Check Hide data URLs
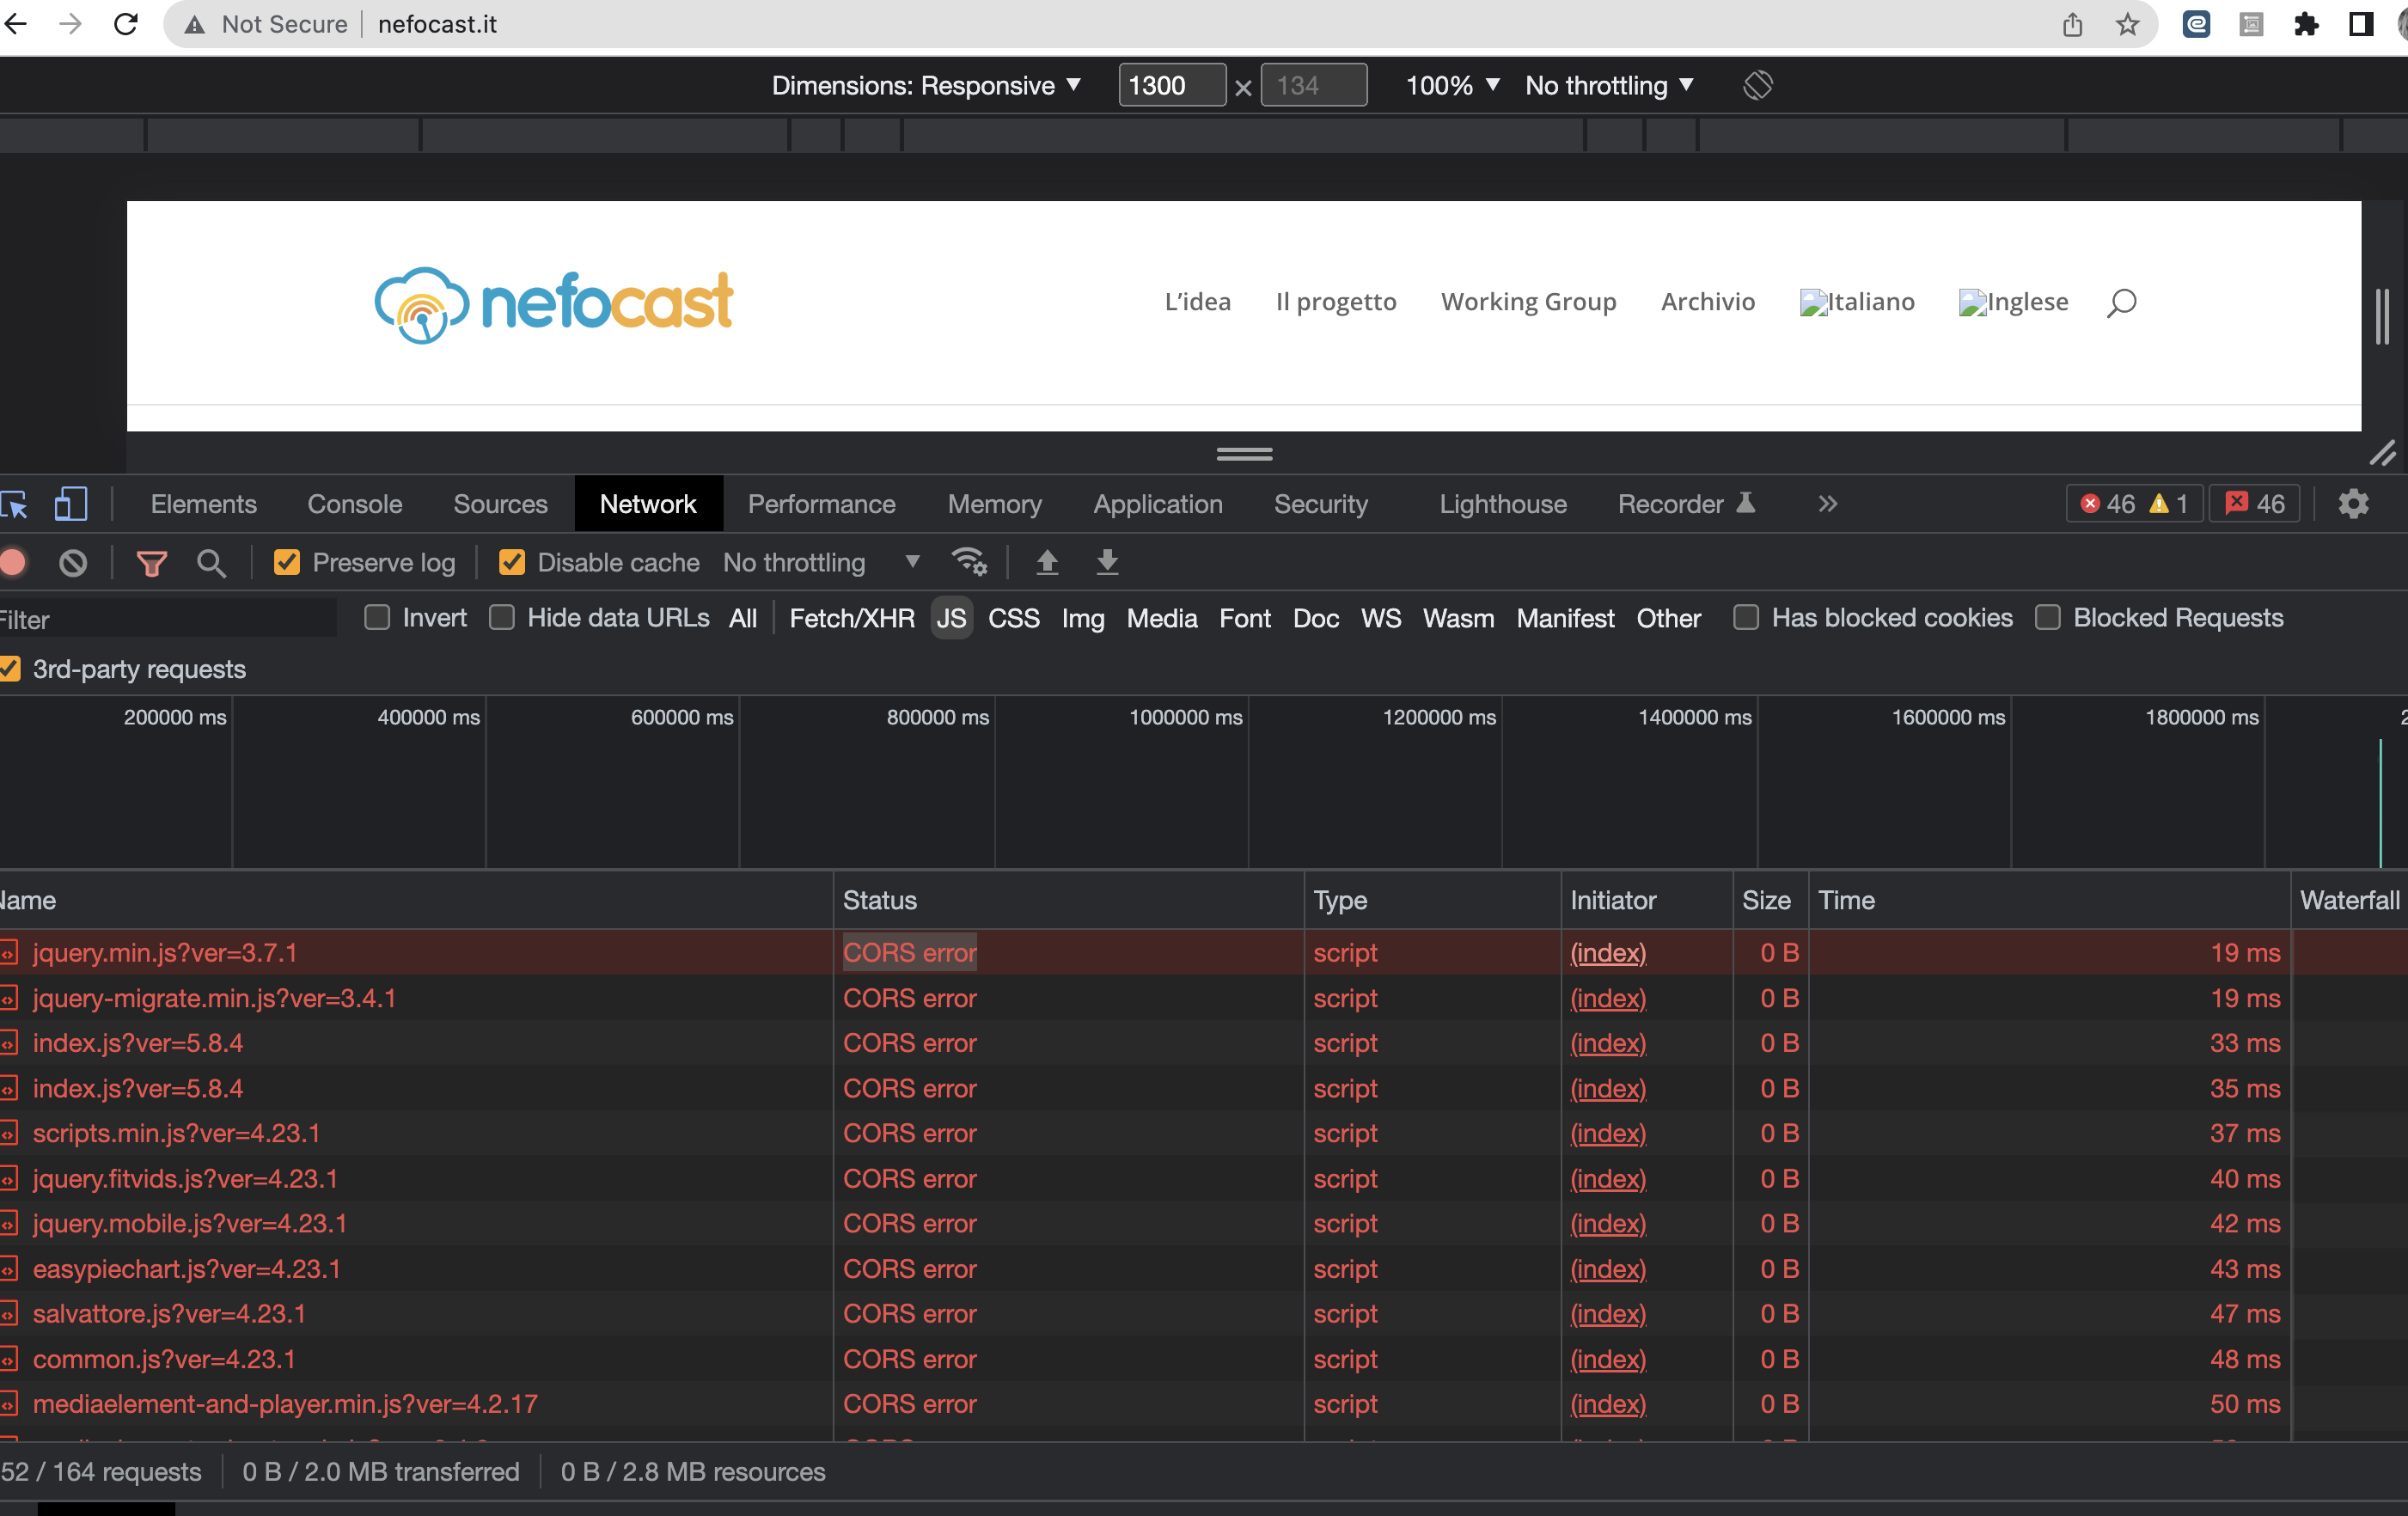This screenshot has width=2408, height=1516. coord(502,617)
